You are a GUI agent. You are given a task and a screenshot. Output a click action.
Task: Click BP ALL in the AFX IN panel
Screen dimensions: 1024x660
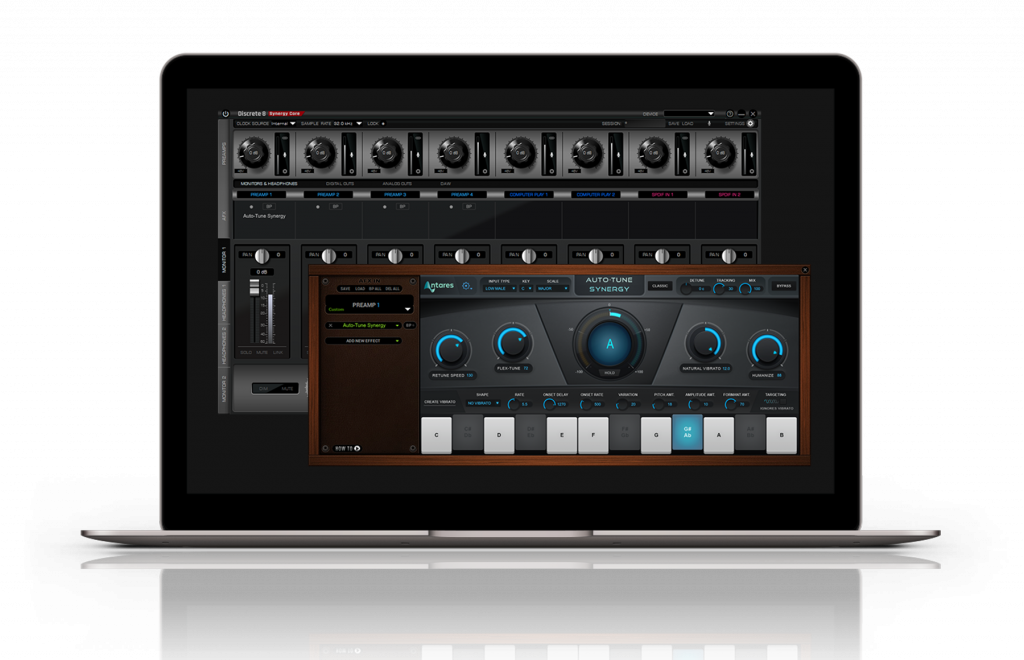tap(373, 288)
